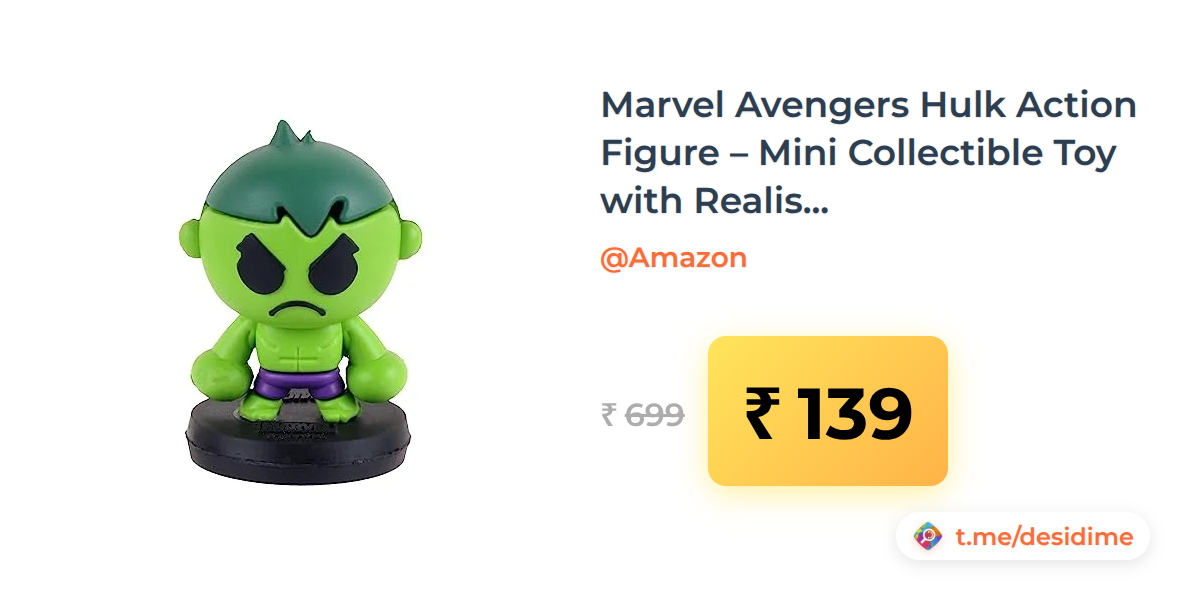Click the white pill containing the DesiDime link
Viewport: 1200px width, 600px height.
(x=1023, y=537)
